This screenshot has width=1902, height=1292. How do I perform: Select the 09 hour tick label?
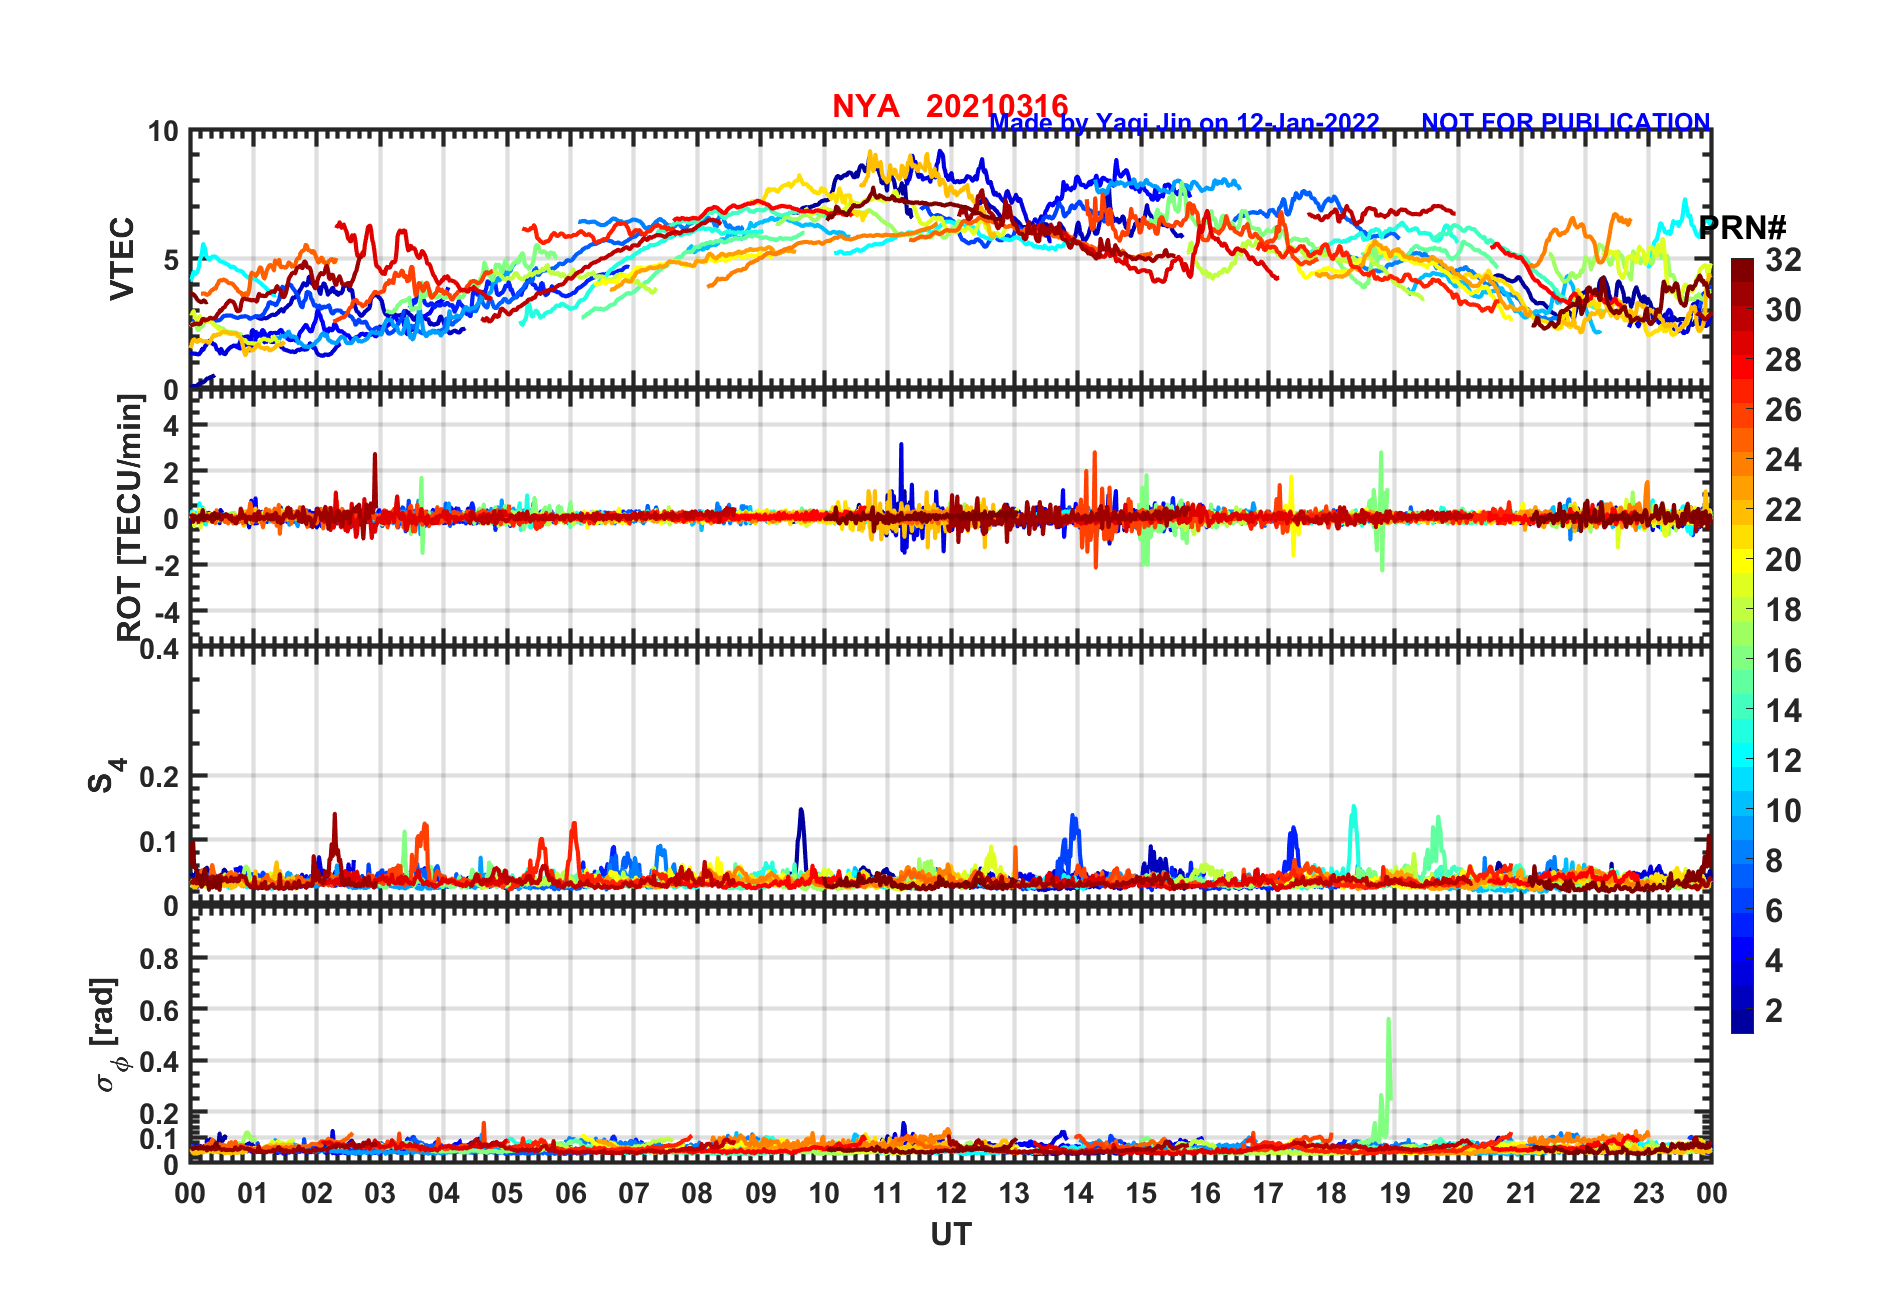point(761,1193)
